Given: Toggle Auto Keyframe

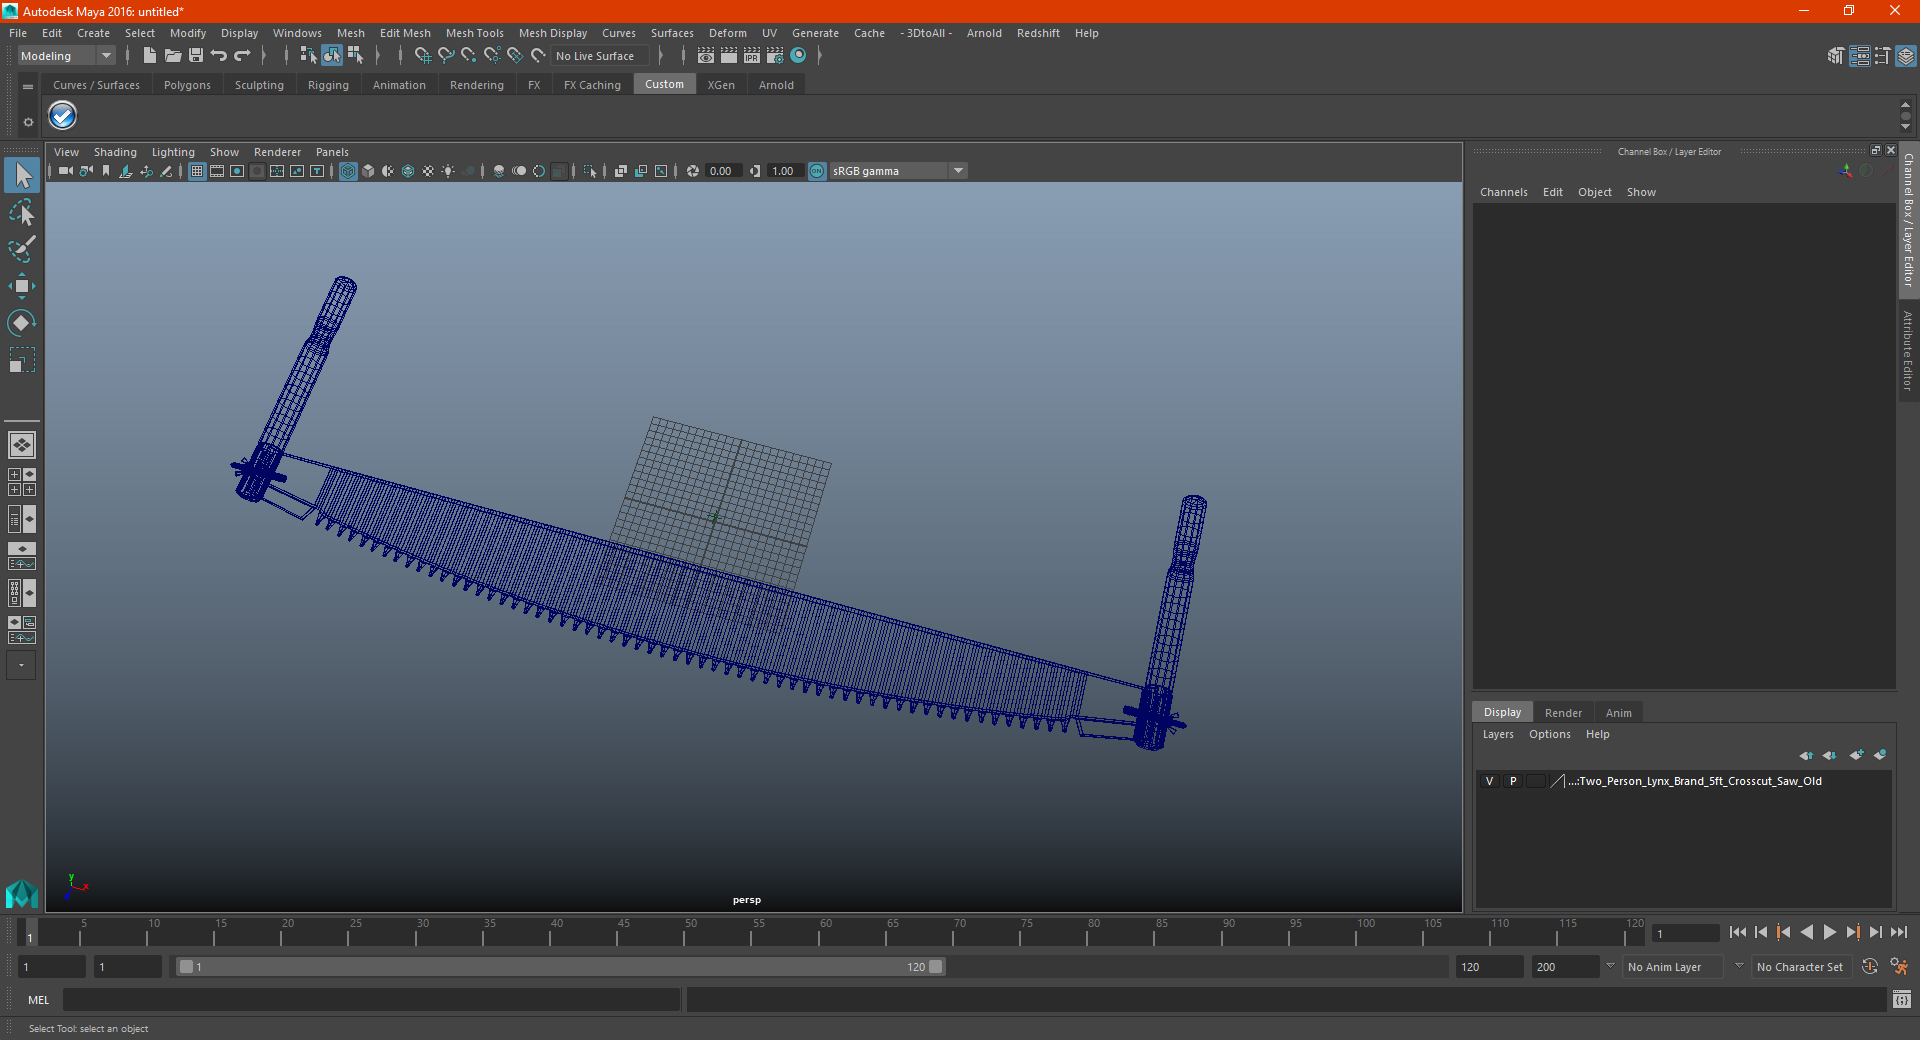Looking at the screenshot, I should (1870, 967).
